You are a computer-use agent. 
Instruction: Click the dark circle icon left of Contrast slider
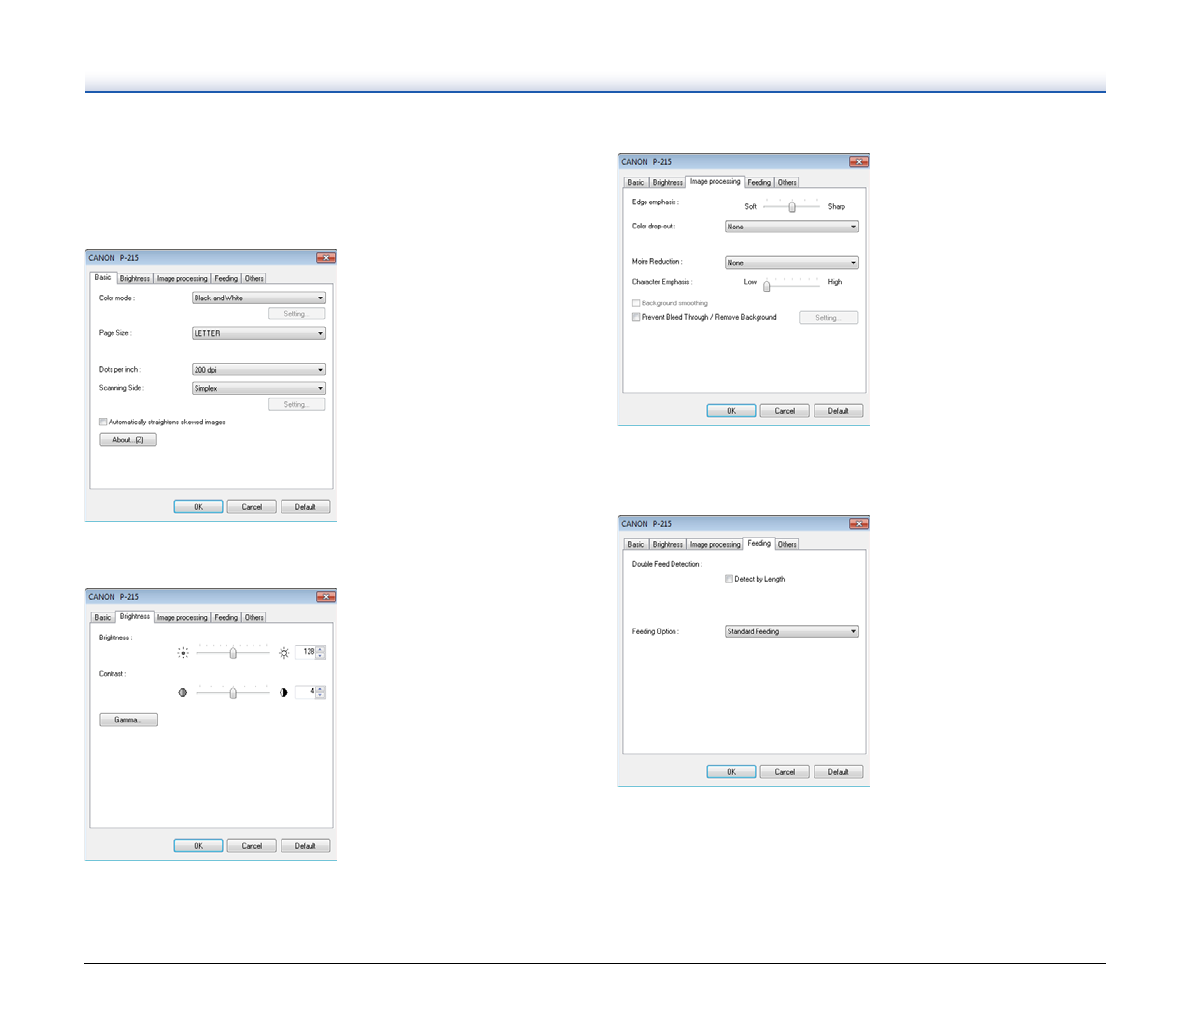point(183,692)
